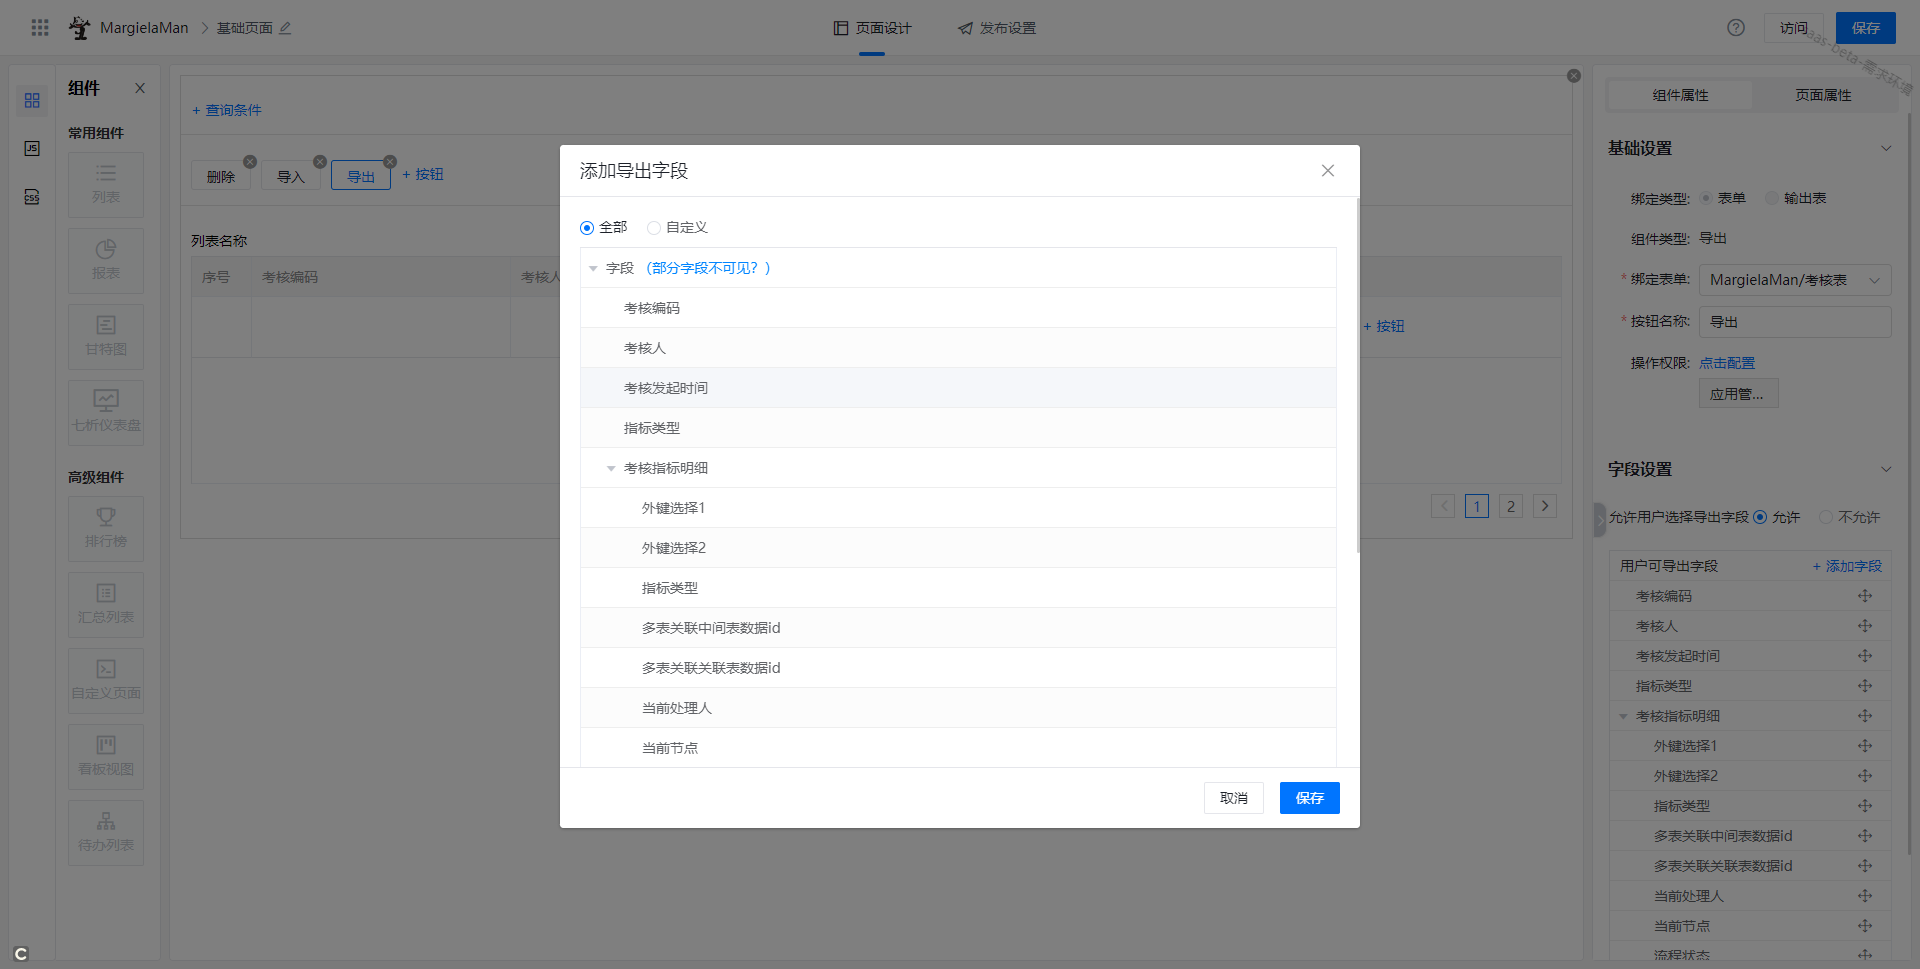The height and width of the screenshot is (969, 1920).
Task: Click + 添加字段 link
Action: [x=1847, y=566]
